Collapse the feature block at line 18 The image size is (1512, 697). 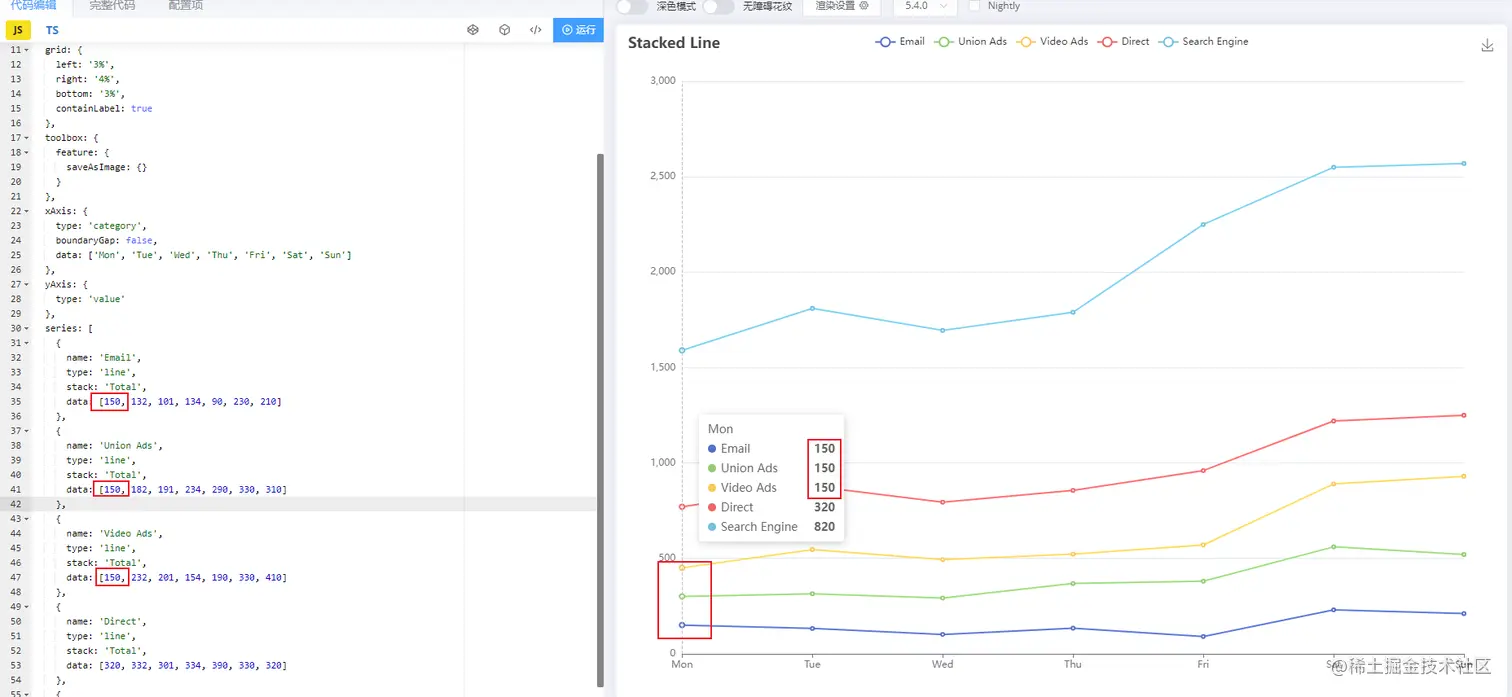26,153
